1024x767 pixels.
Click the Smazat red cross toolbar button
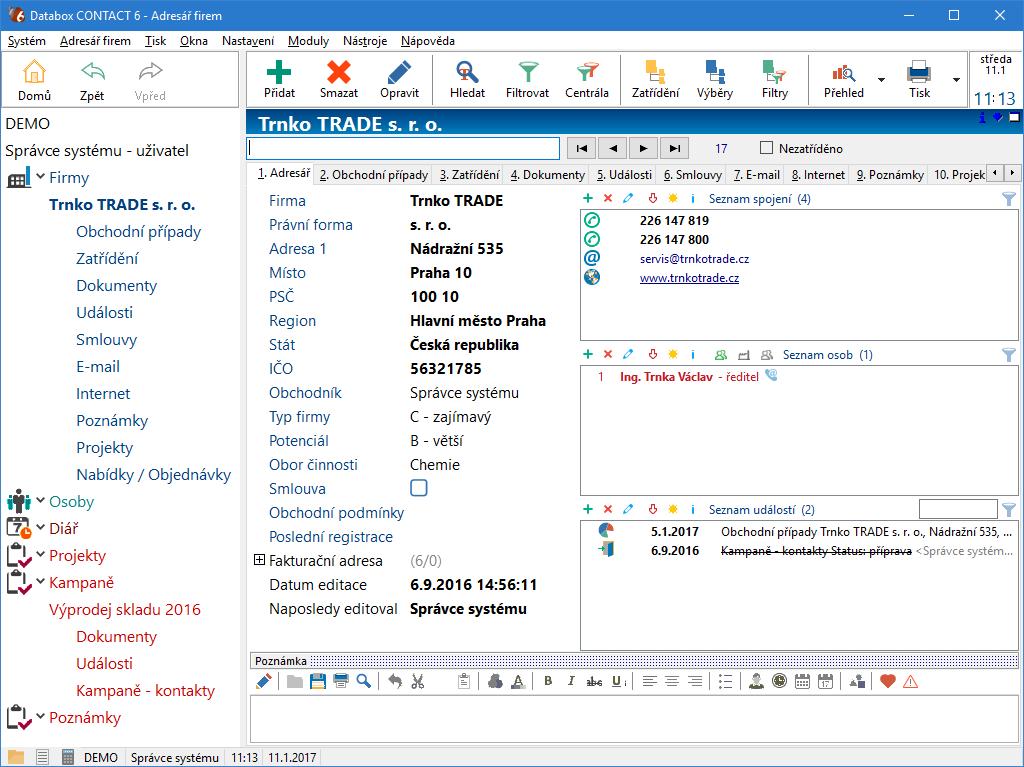click(338, 79)
